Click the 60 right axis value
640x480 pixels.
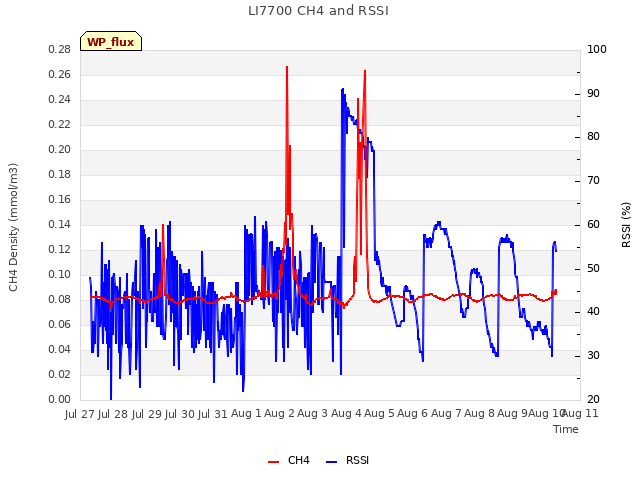tap(593, 224)
